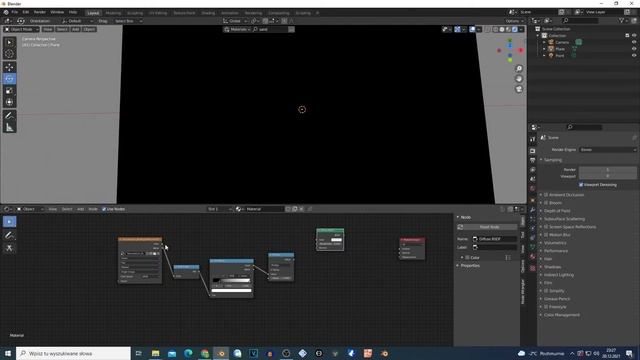The height and width of the screenshot is (360, 640).
Task: Click the Reset Node button
Action: pos(487,227)
